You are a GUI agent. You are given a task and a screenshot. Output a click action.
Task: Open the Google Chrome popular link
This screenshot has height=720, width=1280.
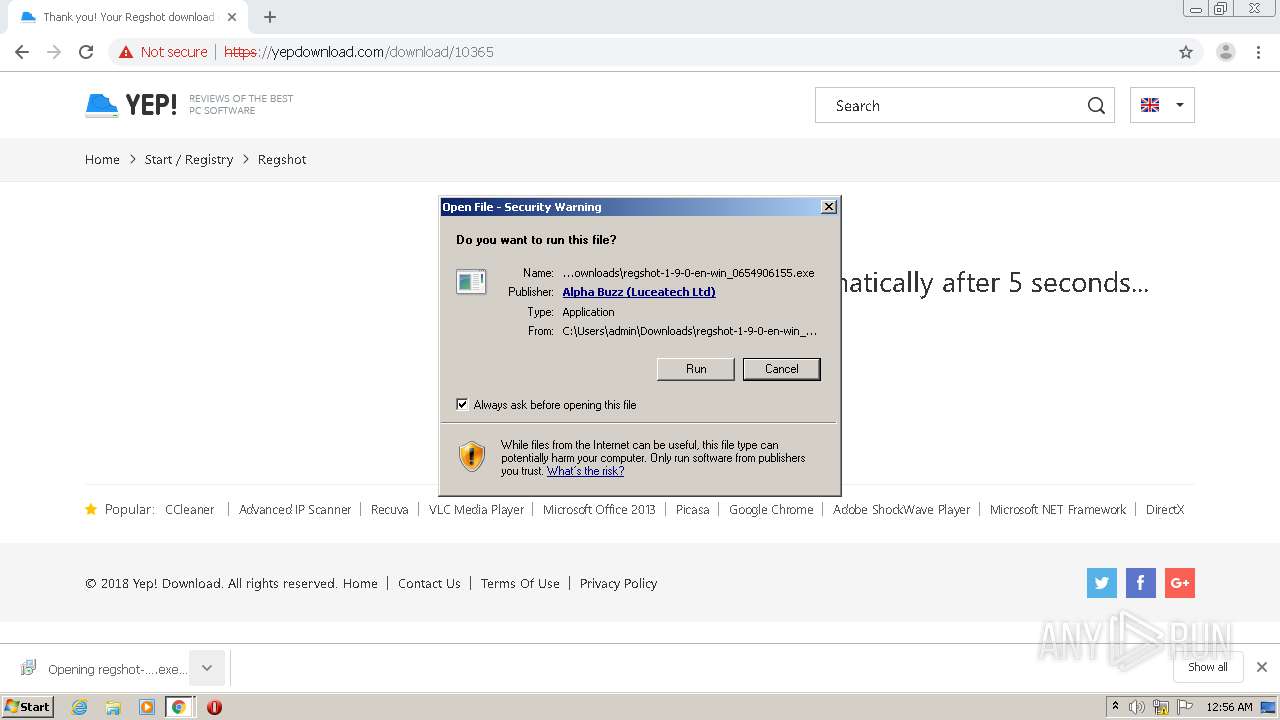771,509
